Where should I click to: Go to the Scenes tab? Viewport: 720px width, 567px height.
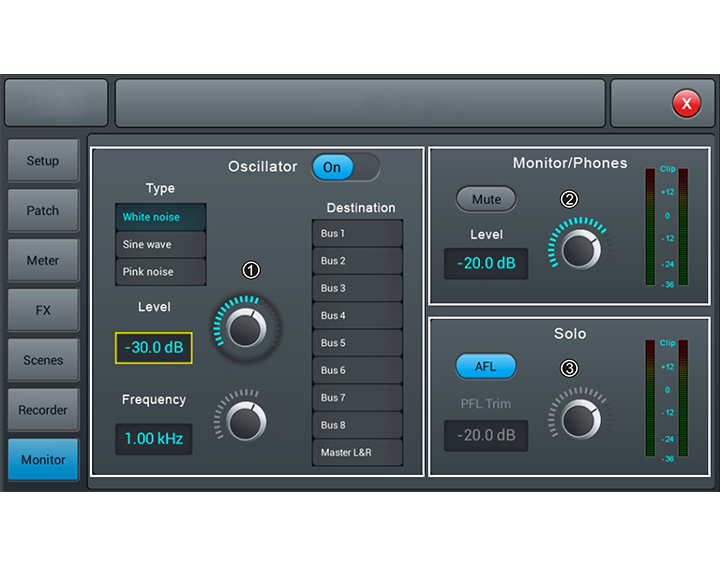tap(43, 360)
